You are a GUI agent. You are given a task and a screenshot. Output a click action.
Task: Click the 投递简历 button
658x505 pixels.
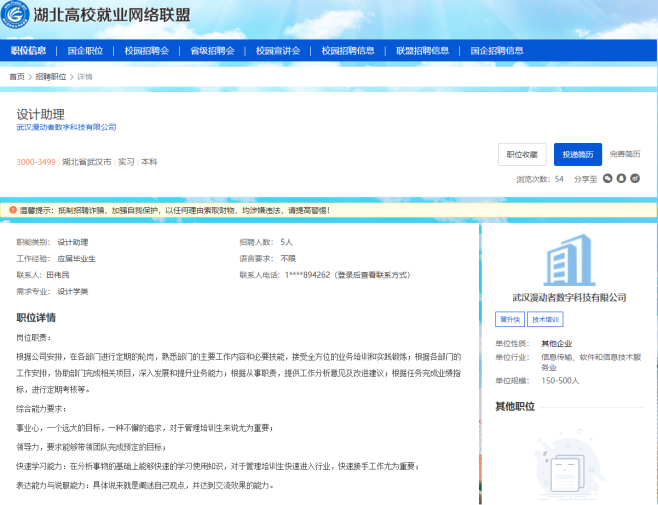577,154
